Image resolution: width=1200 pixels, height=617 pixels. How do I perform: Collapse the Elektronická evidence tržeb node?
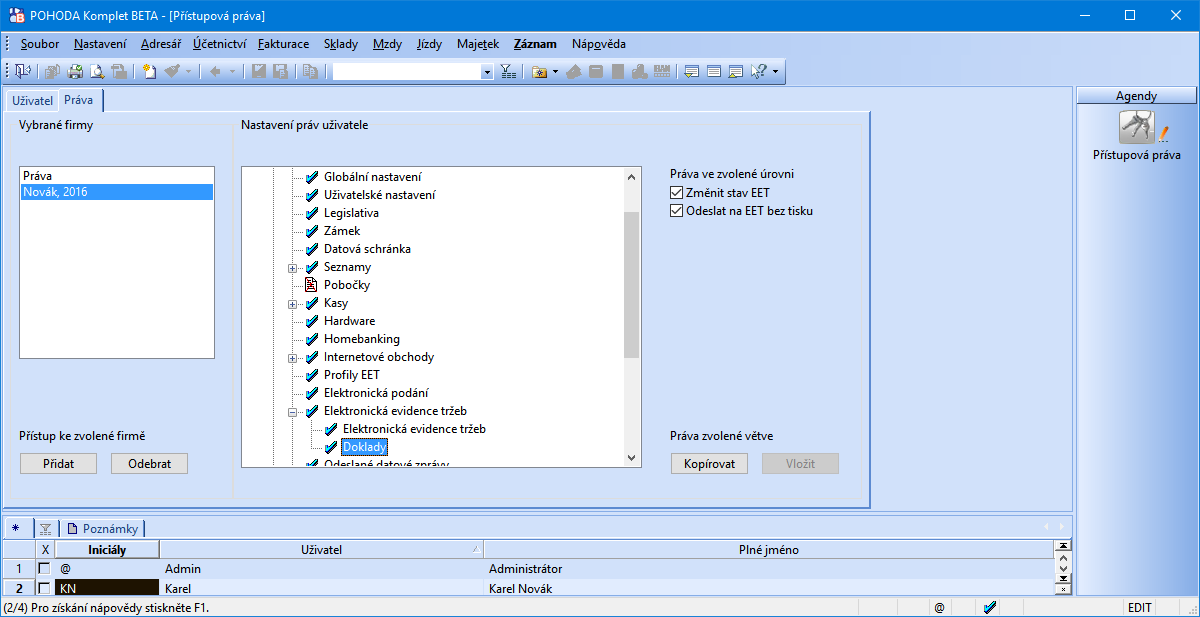pos(293,411)
